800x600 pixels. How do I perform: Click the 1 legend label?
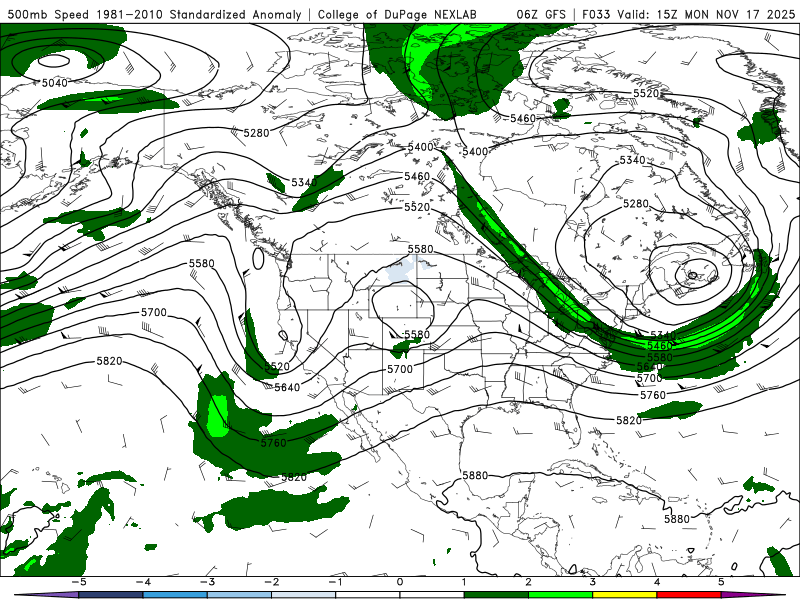click(464, 582)
